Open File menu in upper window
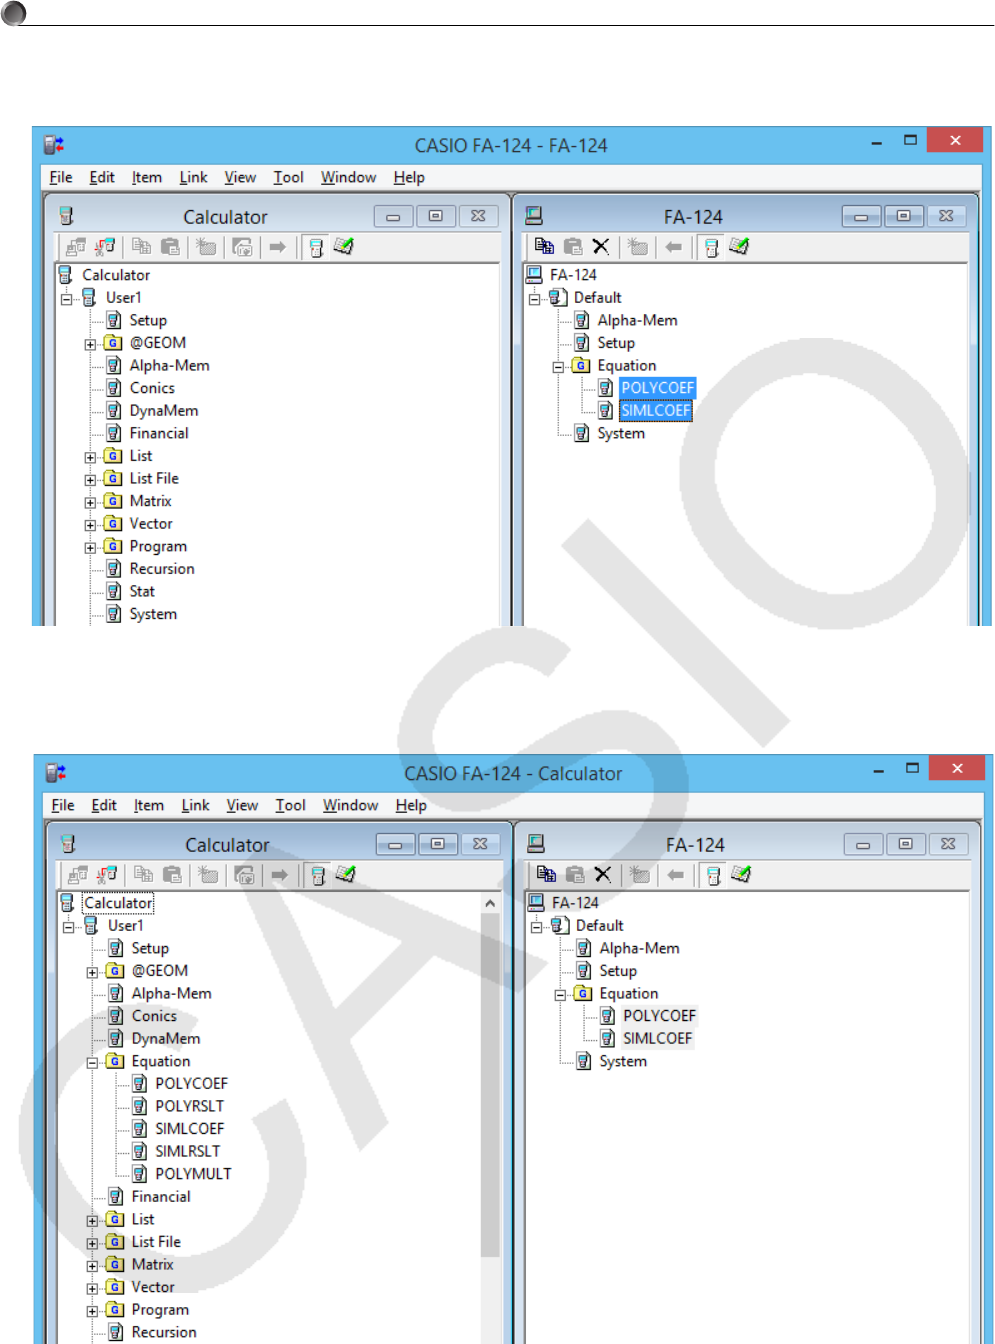 tap(61, 177)
